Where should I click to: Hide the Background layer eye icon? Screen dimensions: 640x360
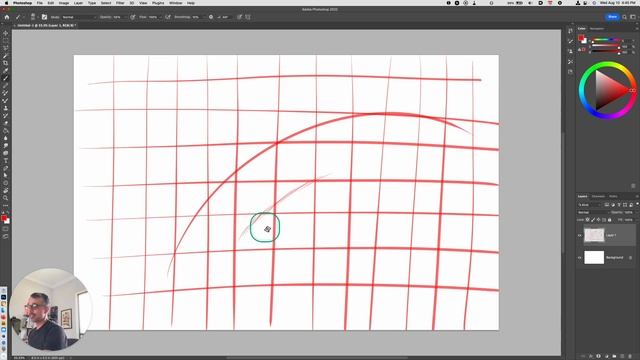(x=580, y=258)
